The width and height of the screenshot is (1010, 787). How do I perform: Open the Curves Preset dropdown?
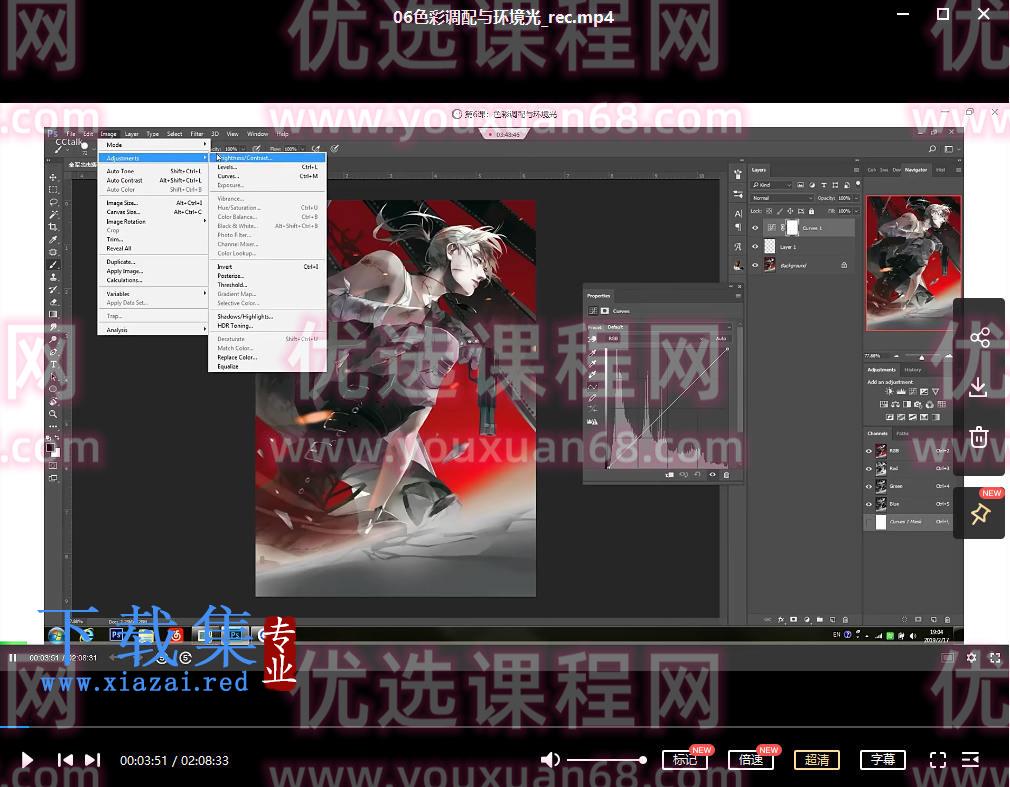(668, 327)
